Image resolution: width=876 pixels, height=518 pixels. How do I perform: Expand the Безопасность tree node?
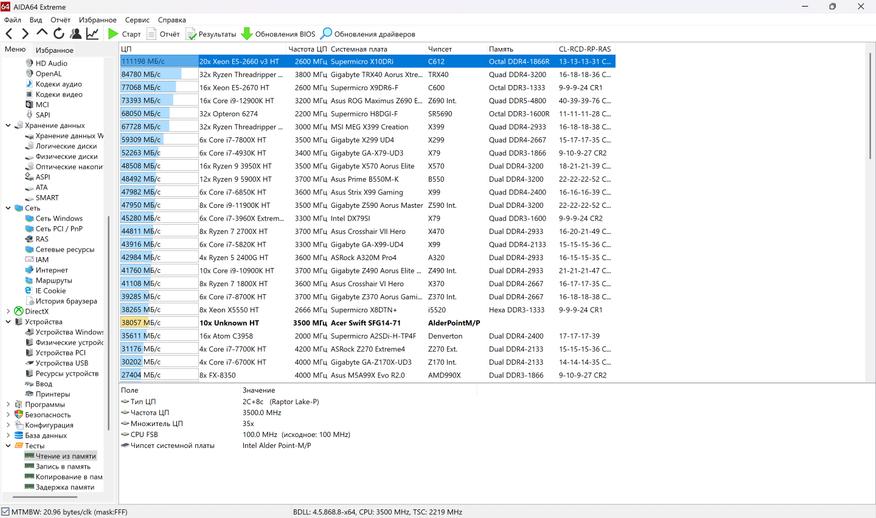coord(8,415)
